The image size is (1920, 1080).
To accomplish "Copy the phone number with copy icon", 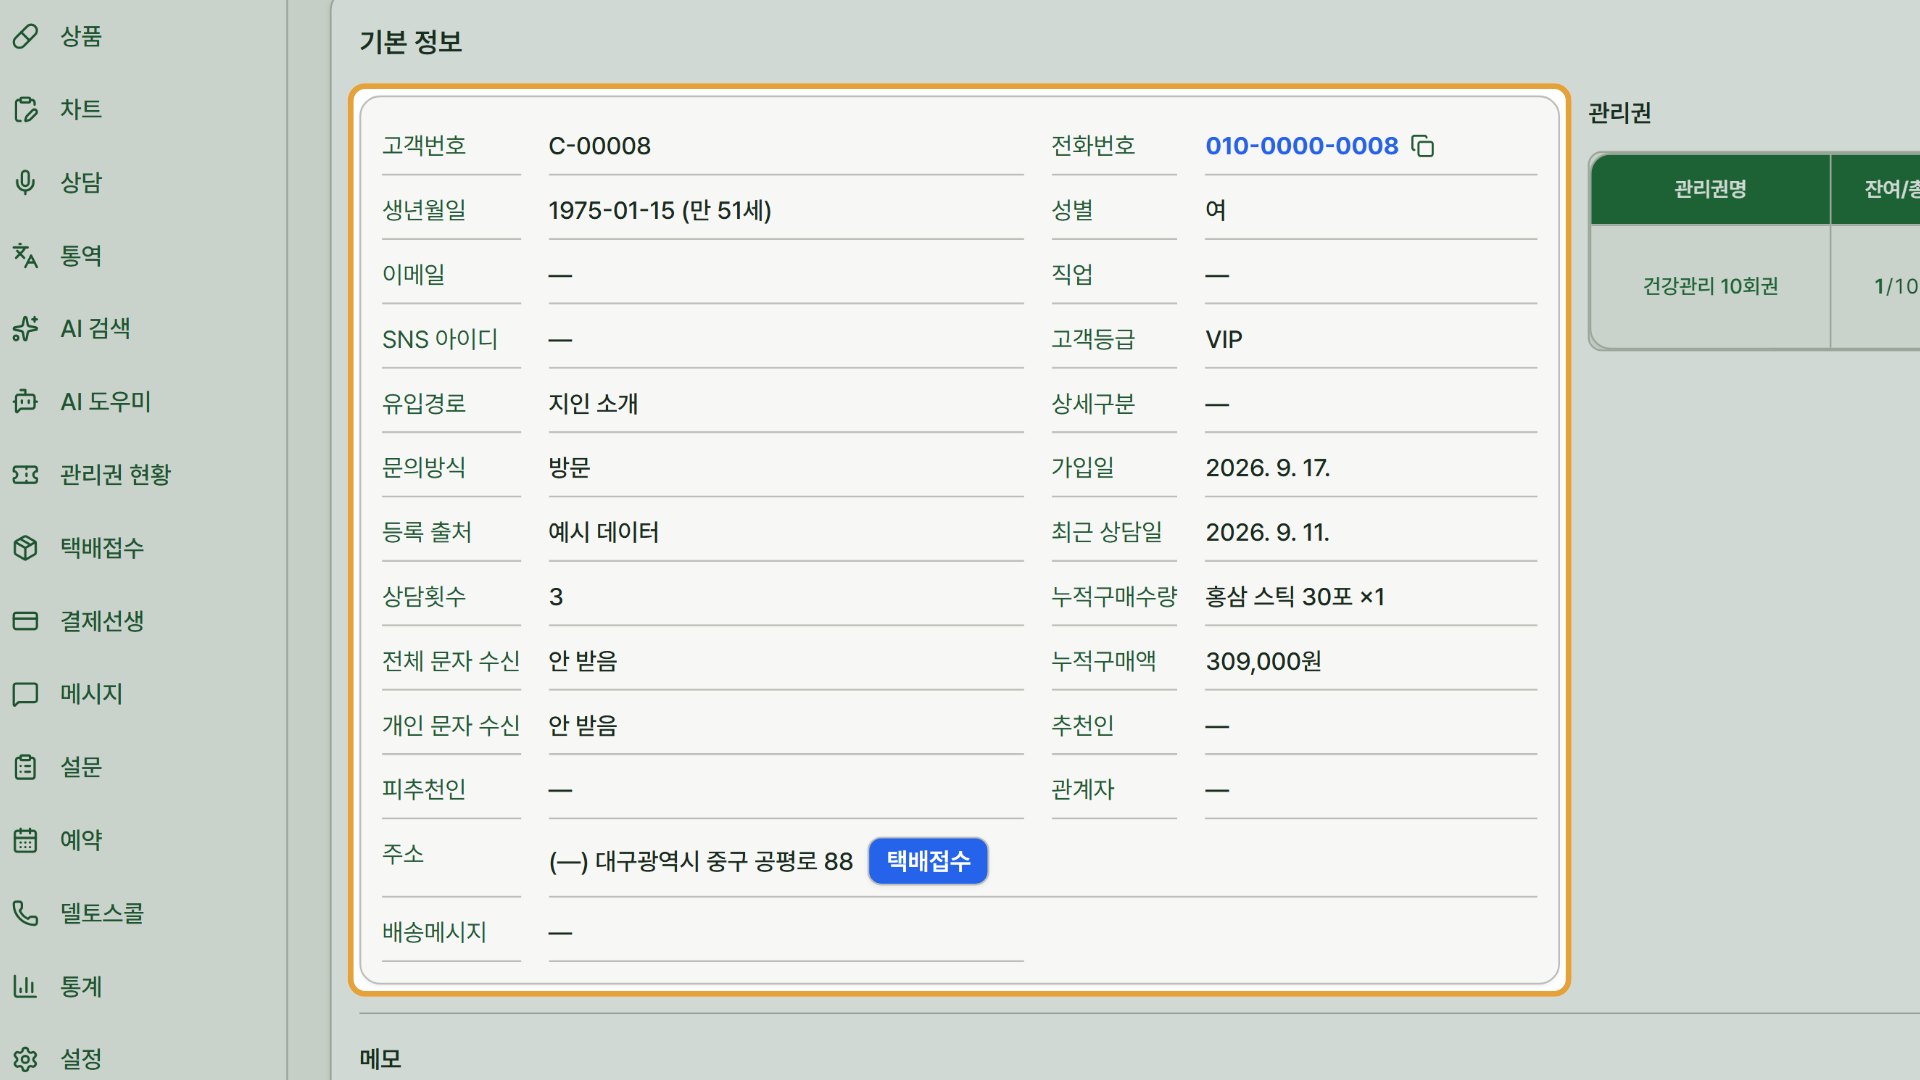I will pyautogui.click(x=1422, y=146).
